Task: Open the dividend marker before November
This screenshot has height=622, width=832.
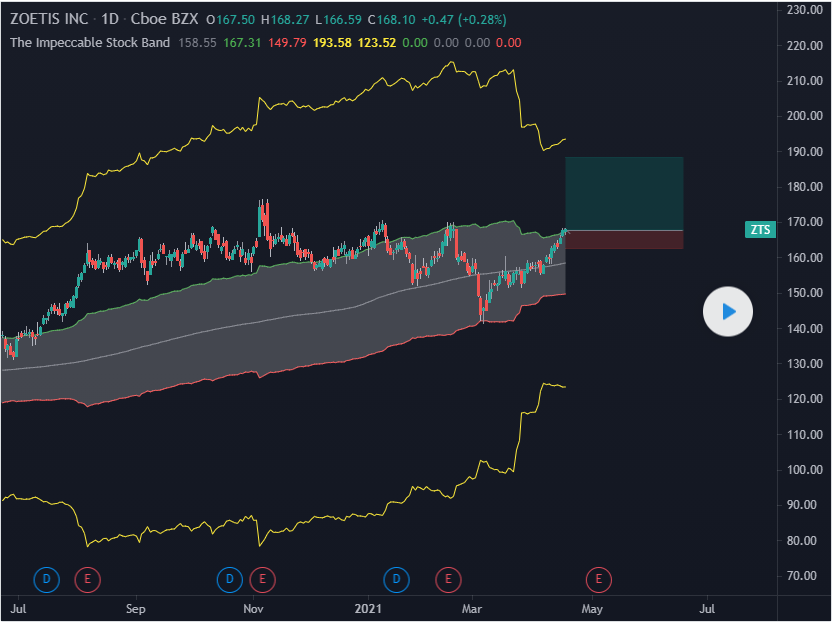Action: coord(229,578)
